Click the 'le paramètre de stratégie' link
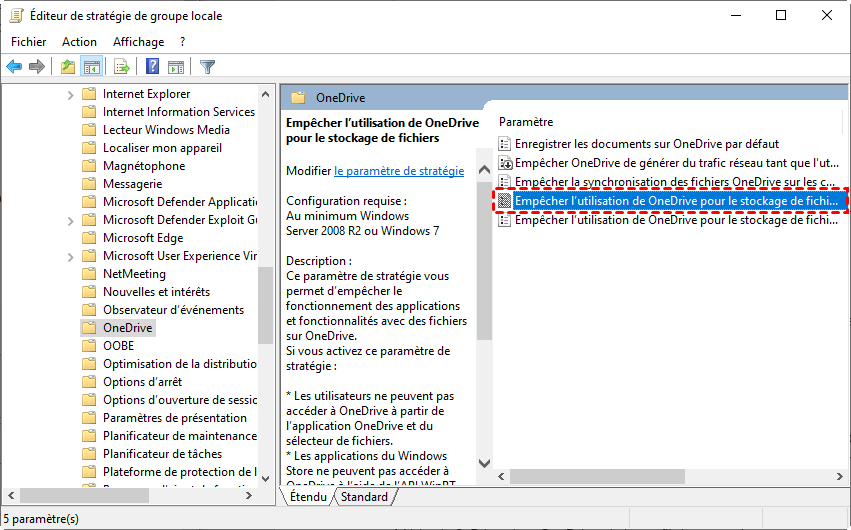Screen dimensions: 851x530 399,171
